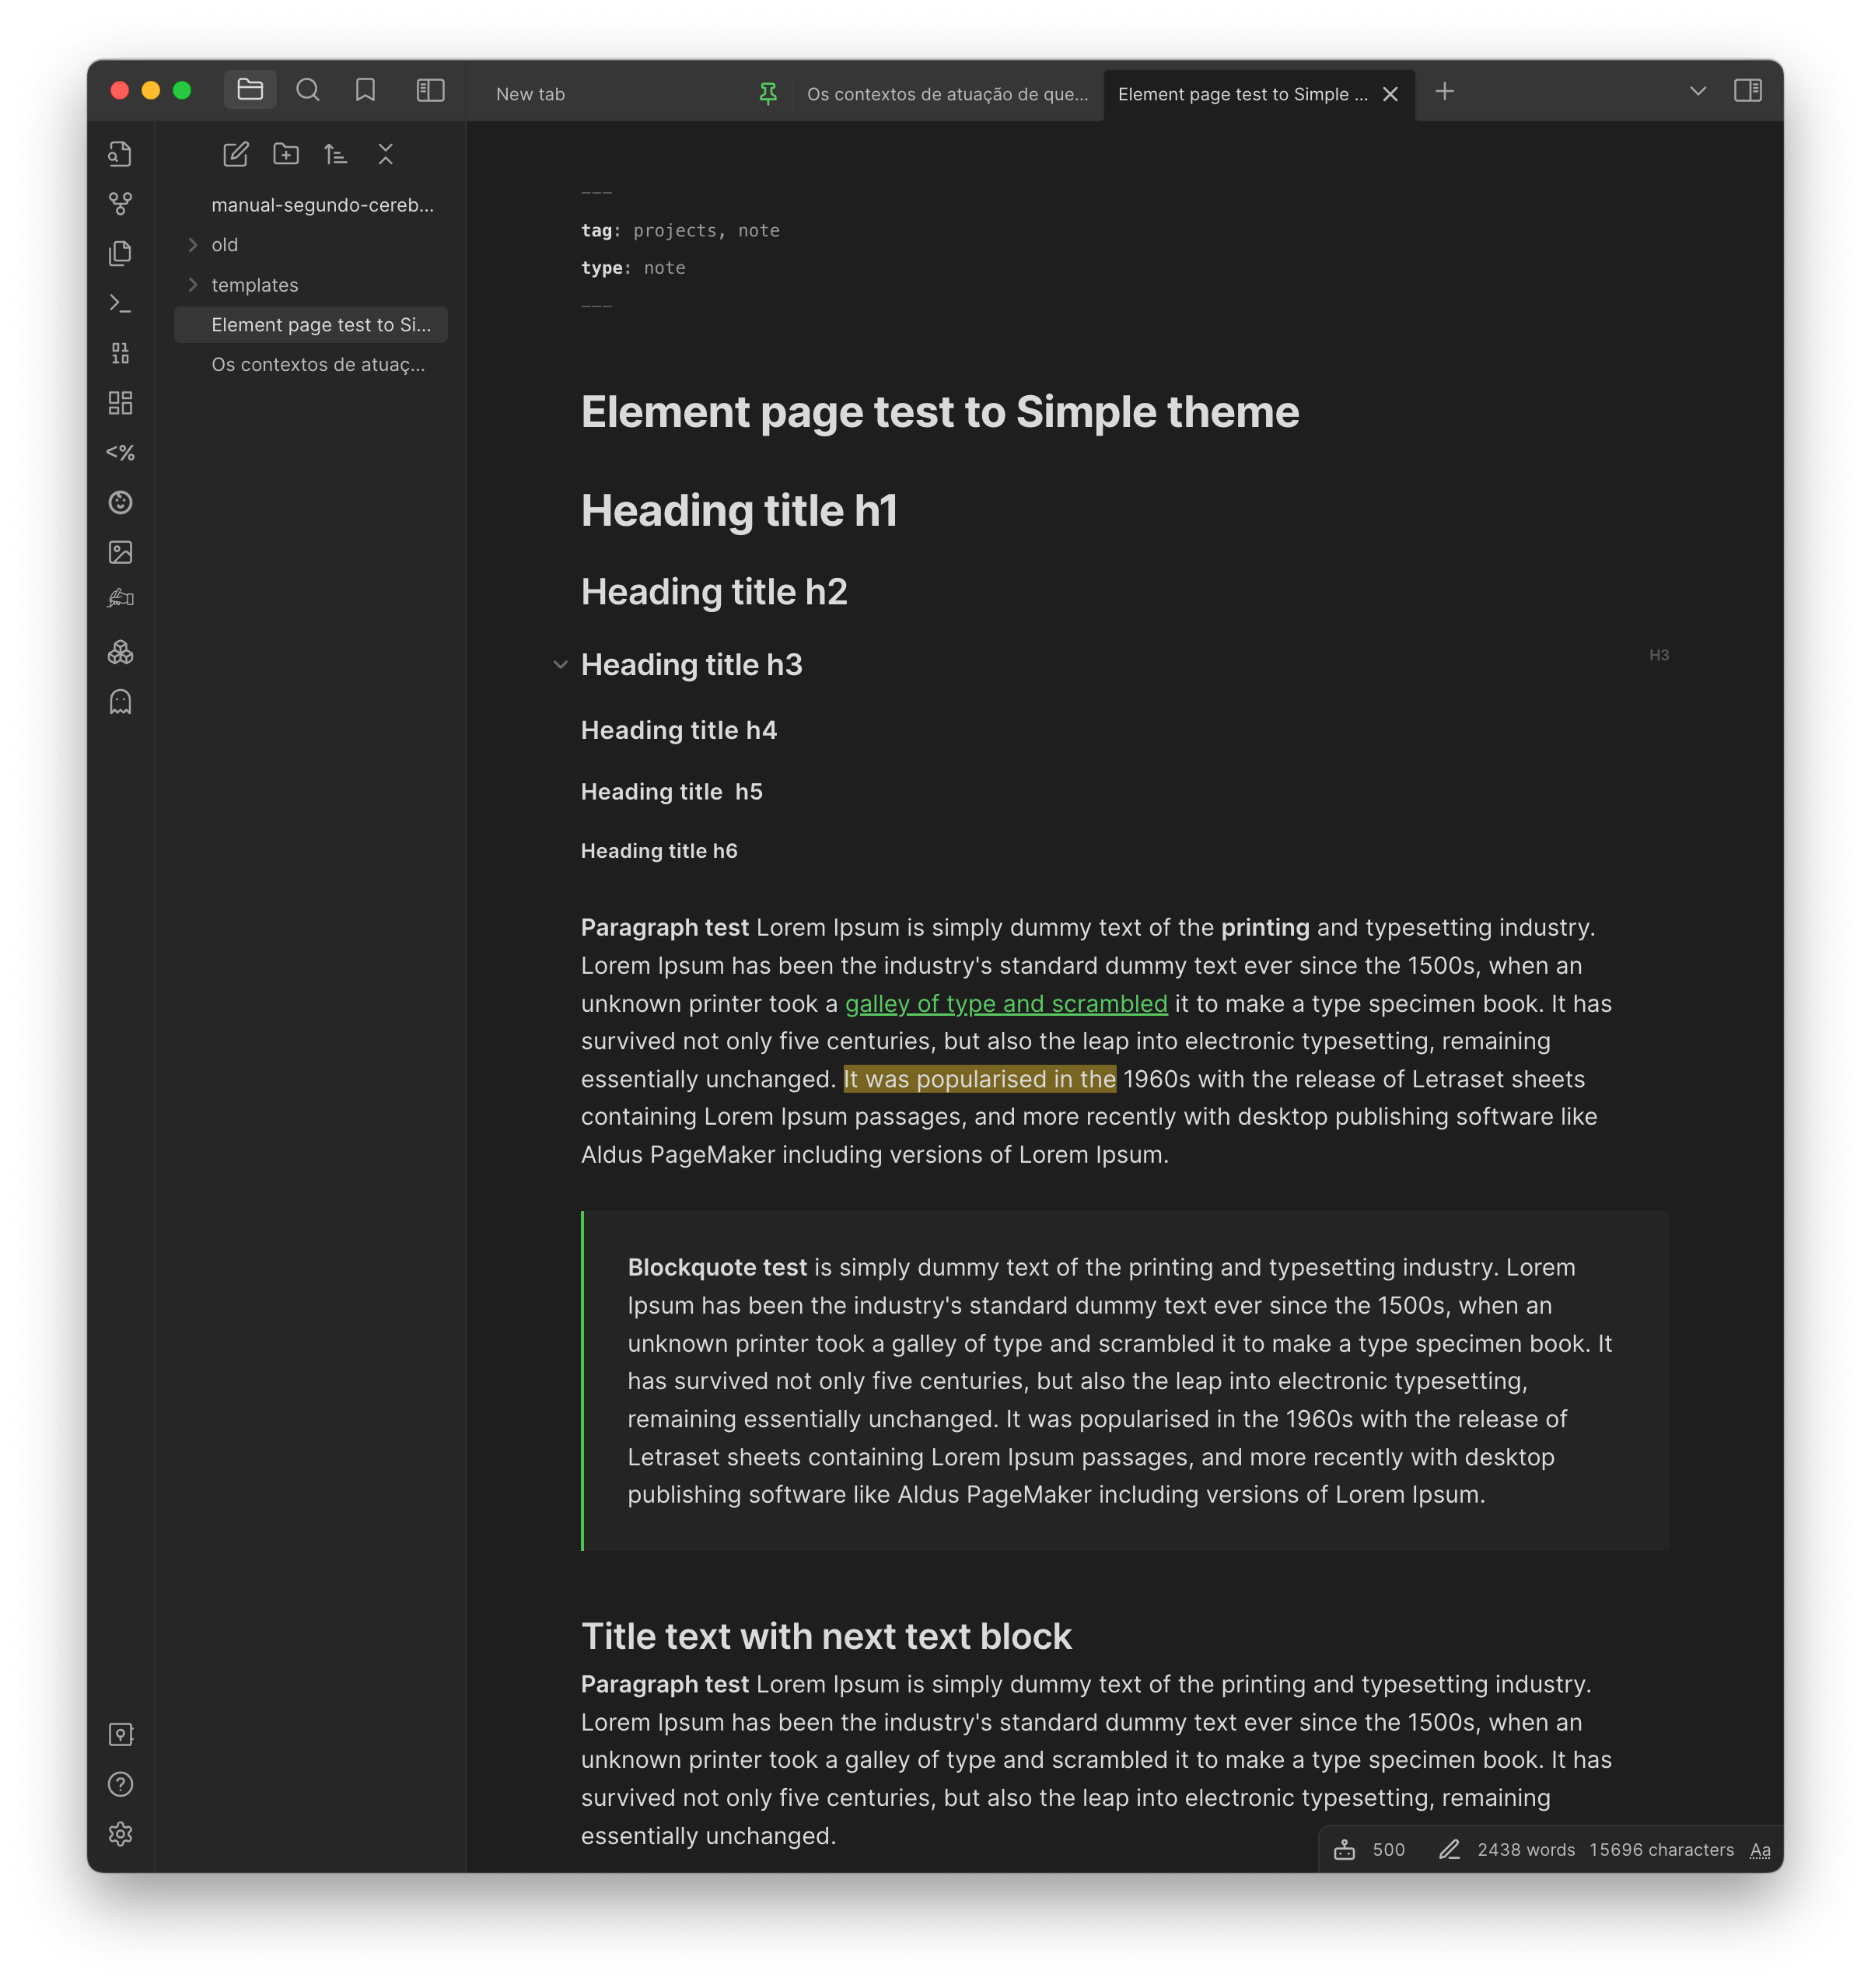1871x1988 pixels.
Task: Open the tab list dropdown arrow
Action: [x=1697, y=91]
